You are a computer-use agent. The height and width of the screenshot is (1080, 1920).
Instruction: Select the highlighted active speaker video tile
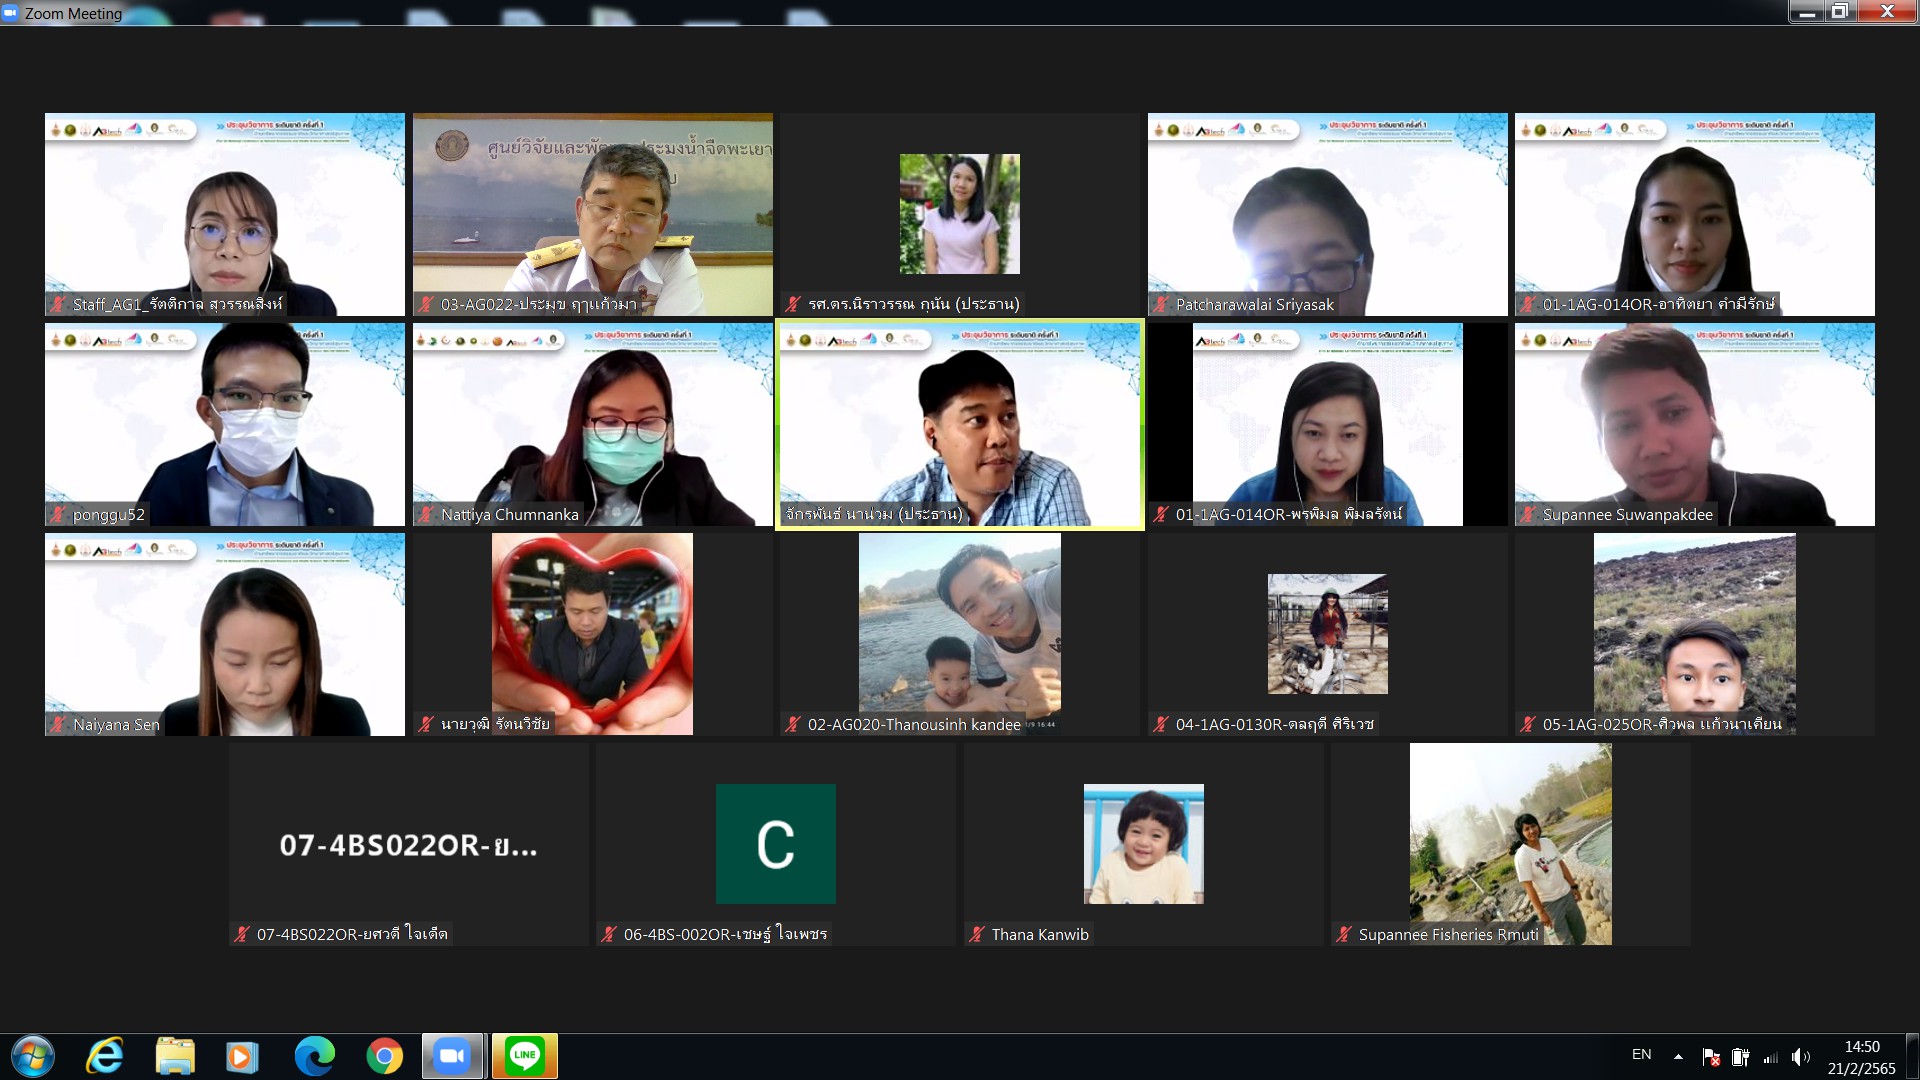pos(960,424)
